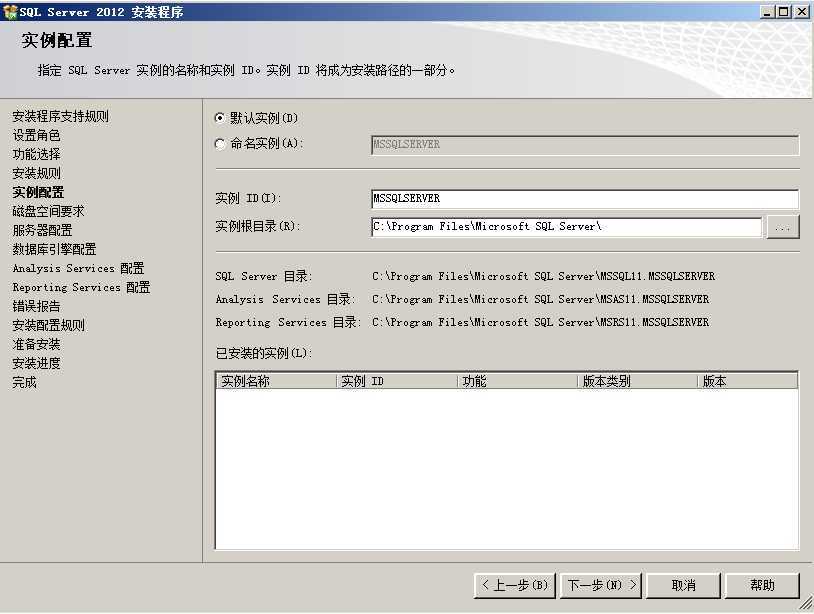Click the 完成 step in sidebar
This screenshot has height=614, width=814.
click(24, 383)
